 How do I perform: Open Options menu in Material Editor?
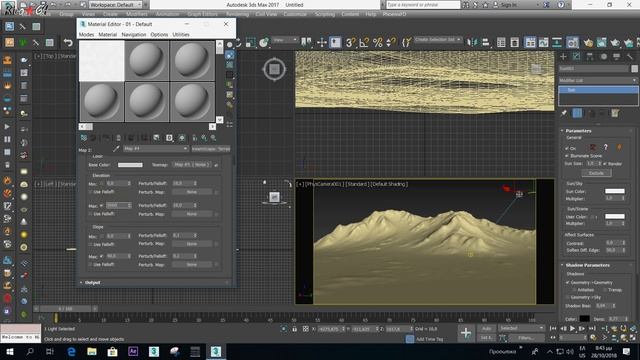(159, 35)
